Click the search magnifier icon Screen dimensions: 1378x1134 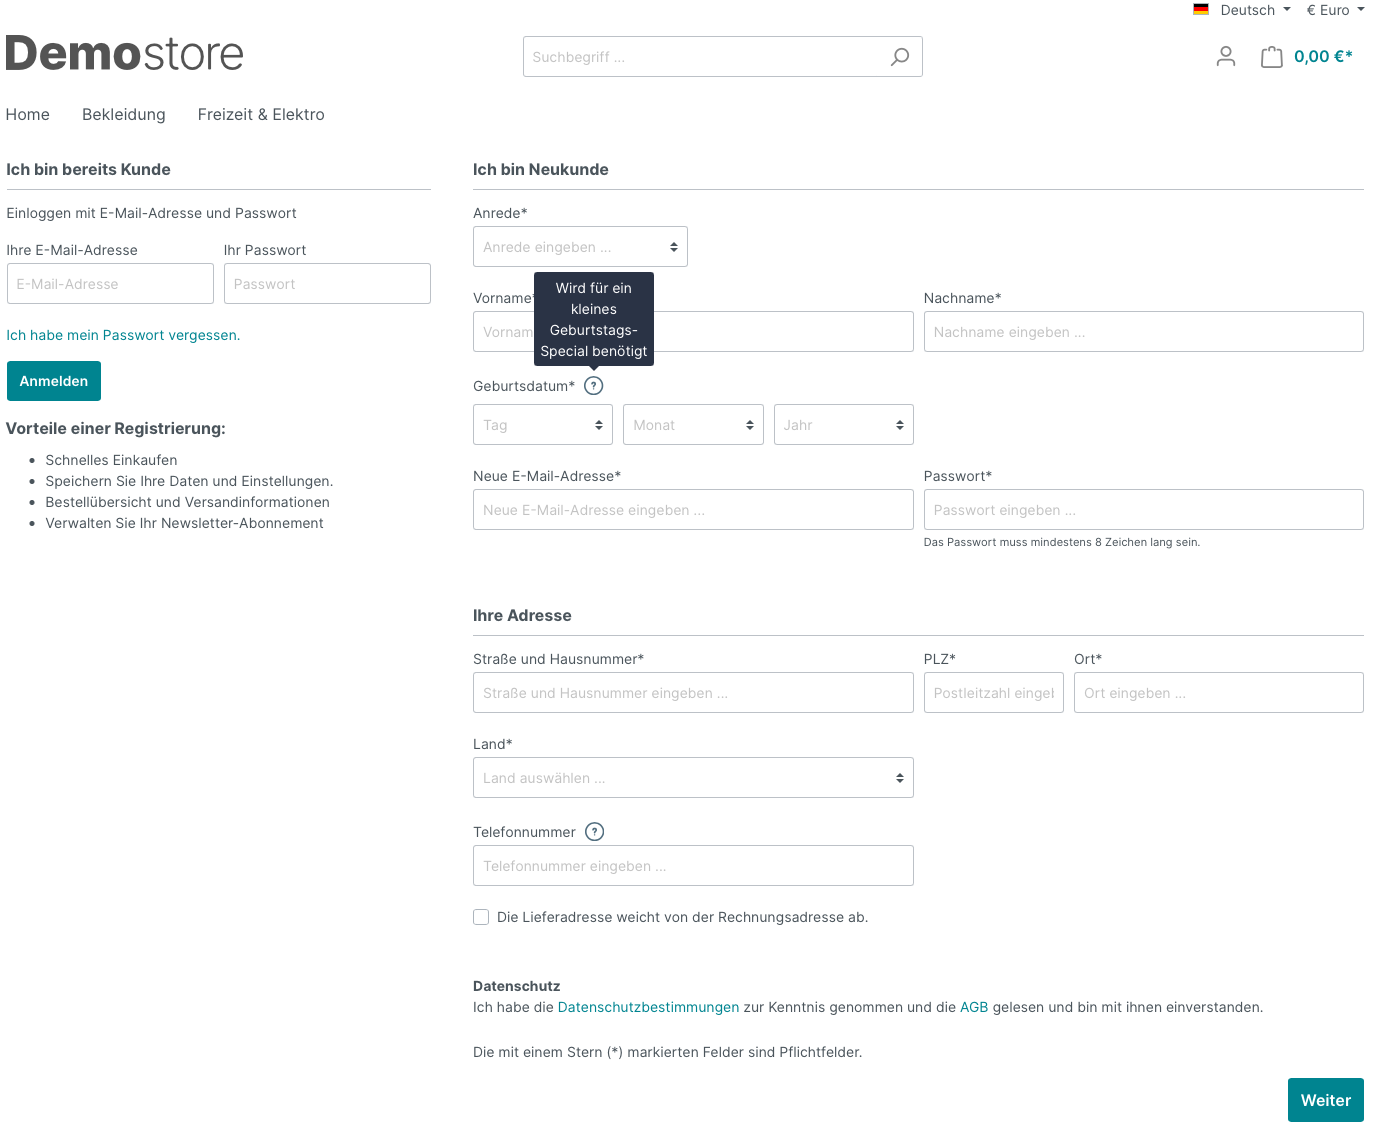click(900, 57)
